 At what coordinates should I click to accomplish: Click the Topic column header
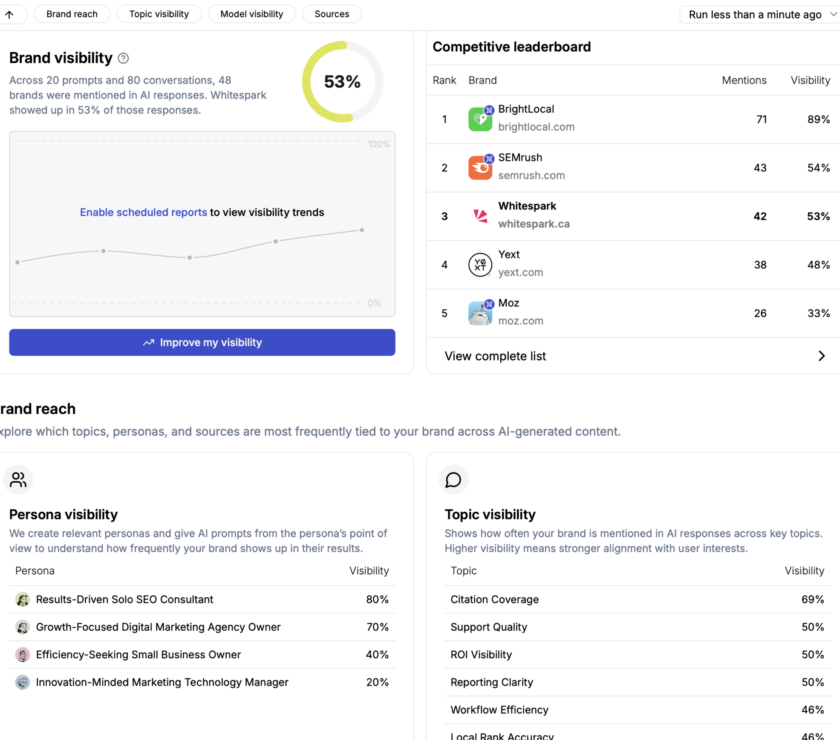[463, 571]
